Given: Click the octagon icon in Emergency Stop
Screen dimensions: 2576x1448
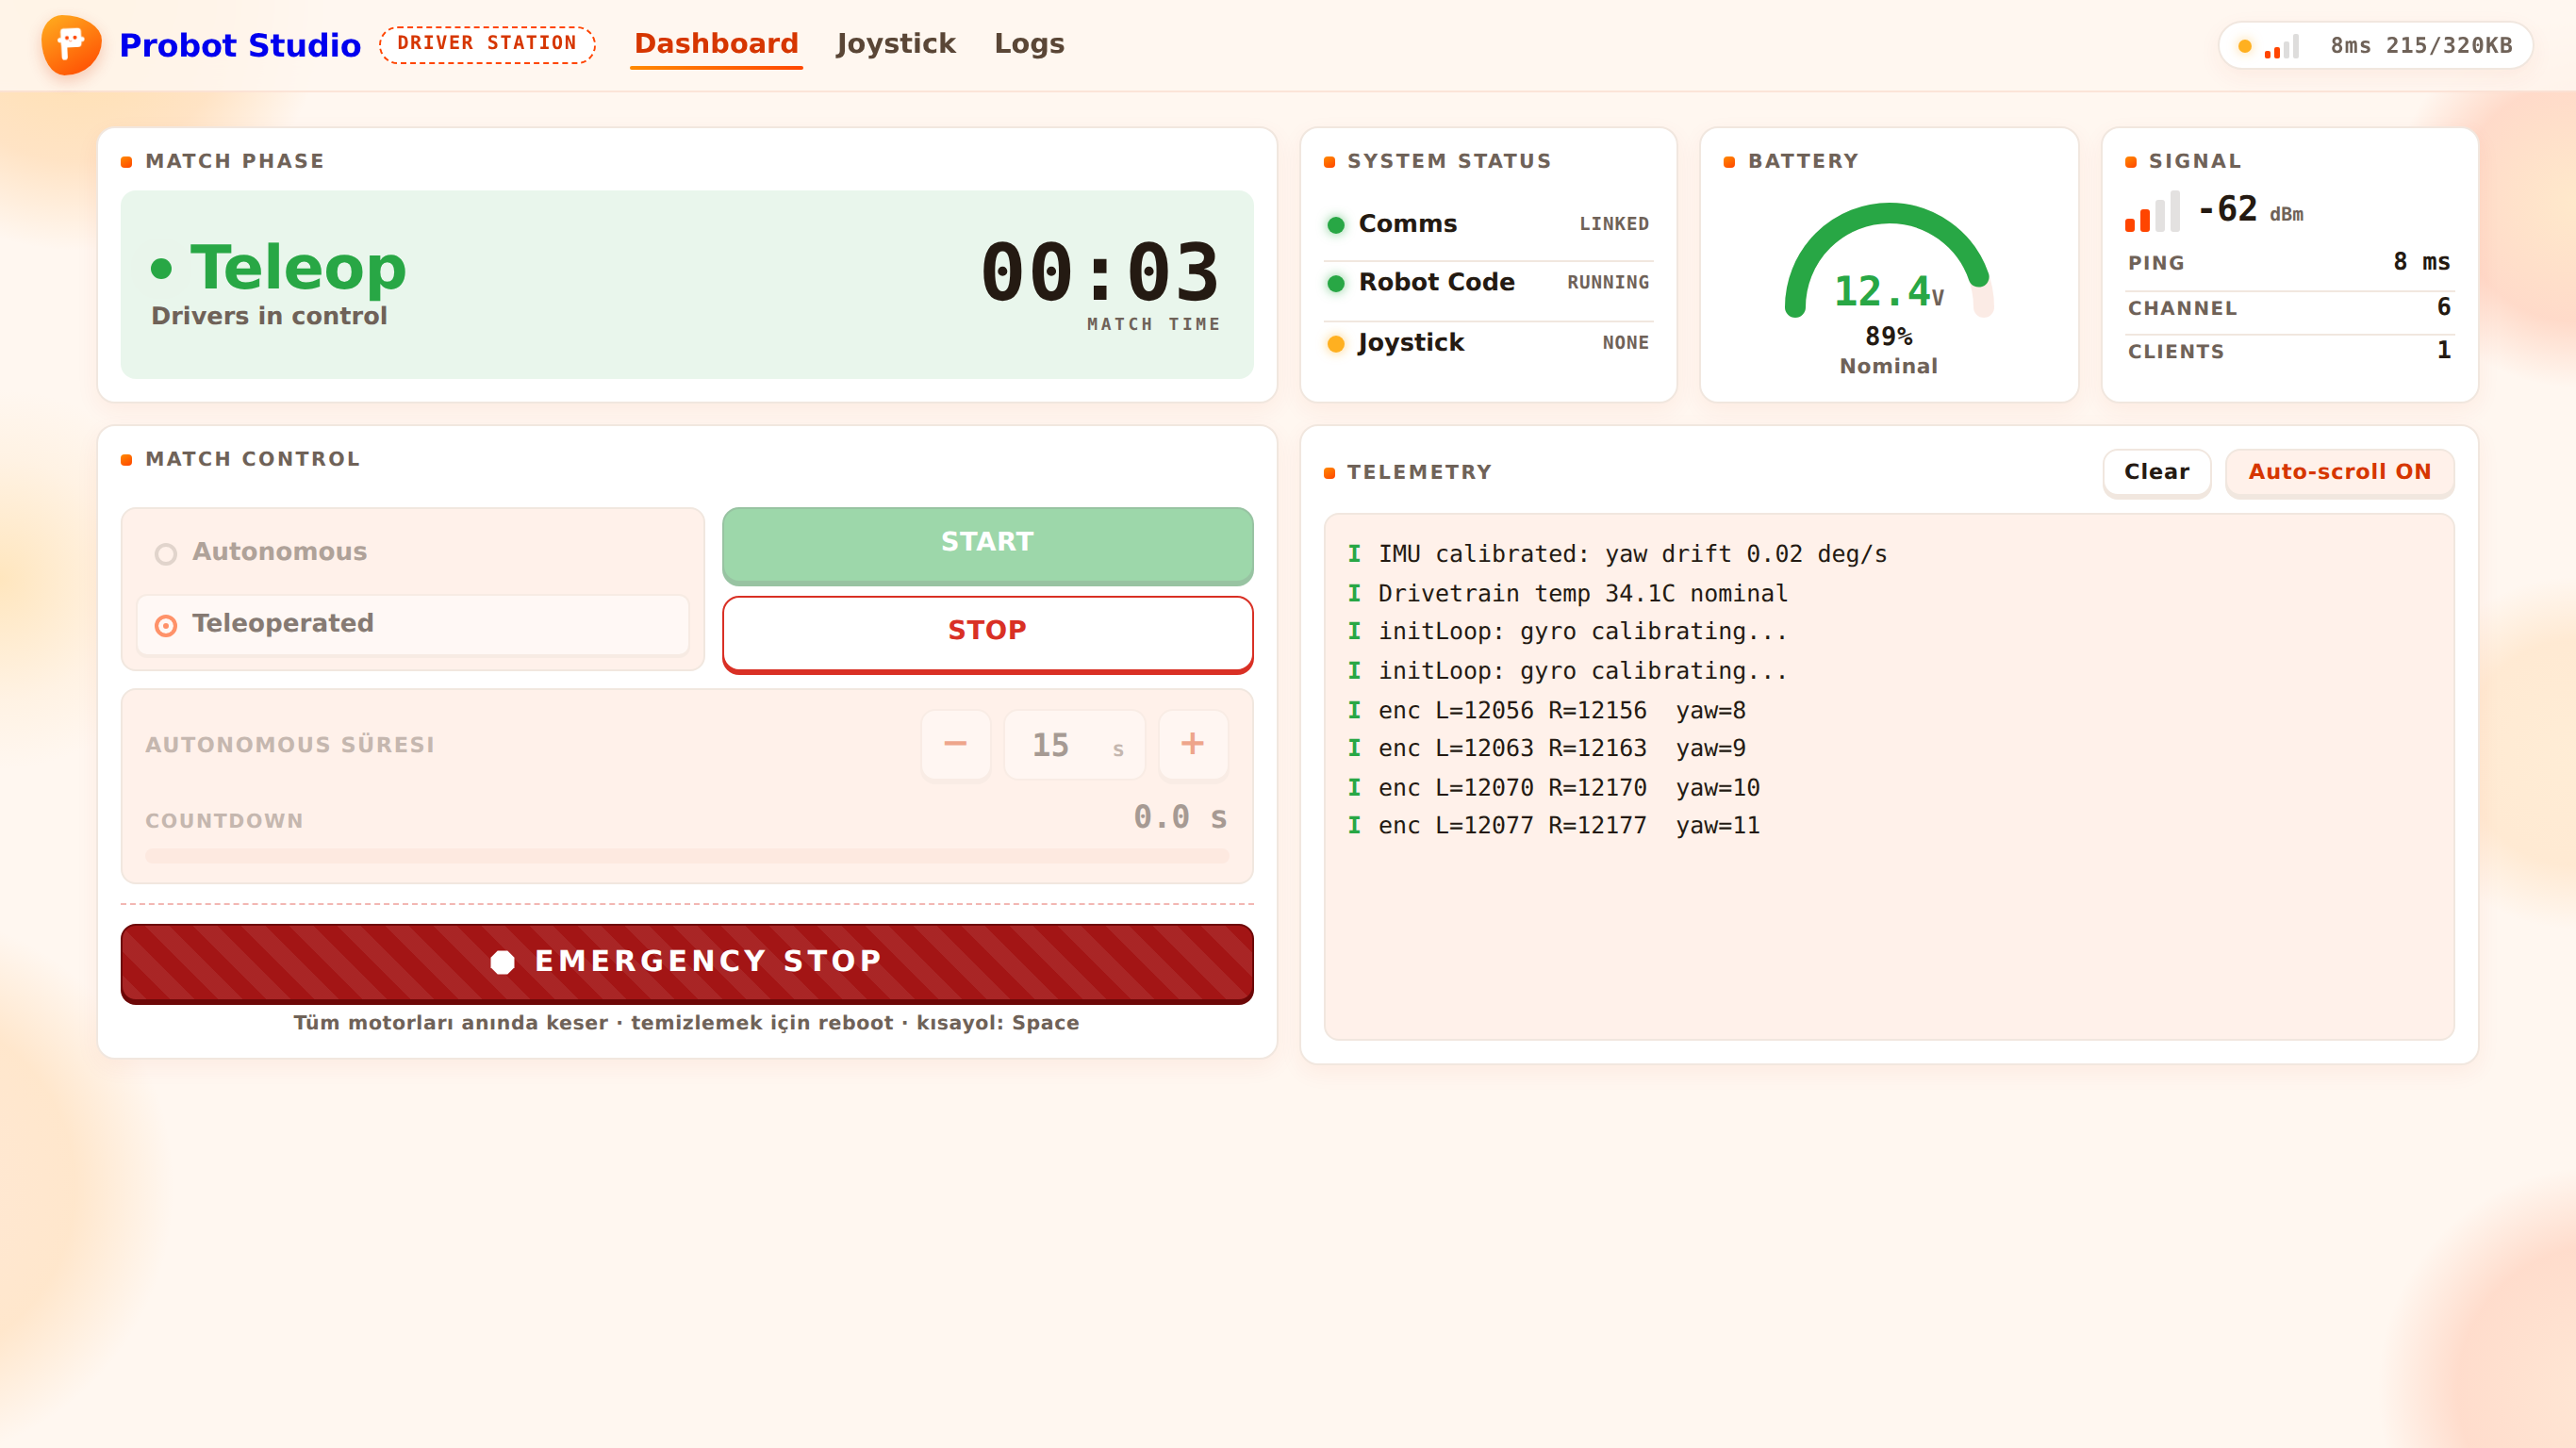Looking at the screenshot, I should click(x=503, y=962).
